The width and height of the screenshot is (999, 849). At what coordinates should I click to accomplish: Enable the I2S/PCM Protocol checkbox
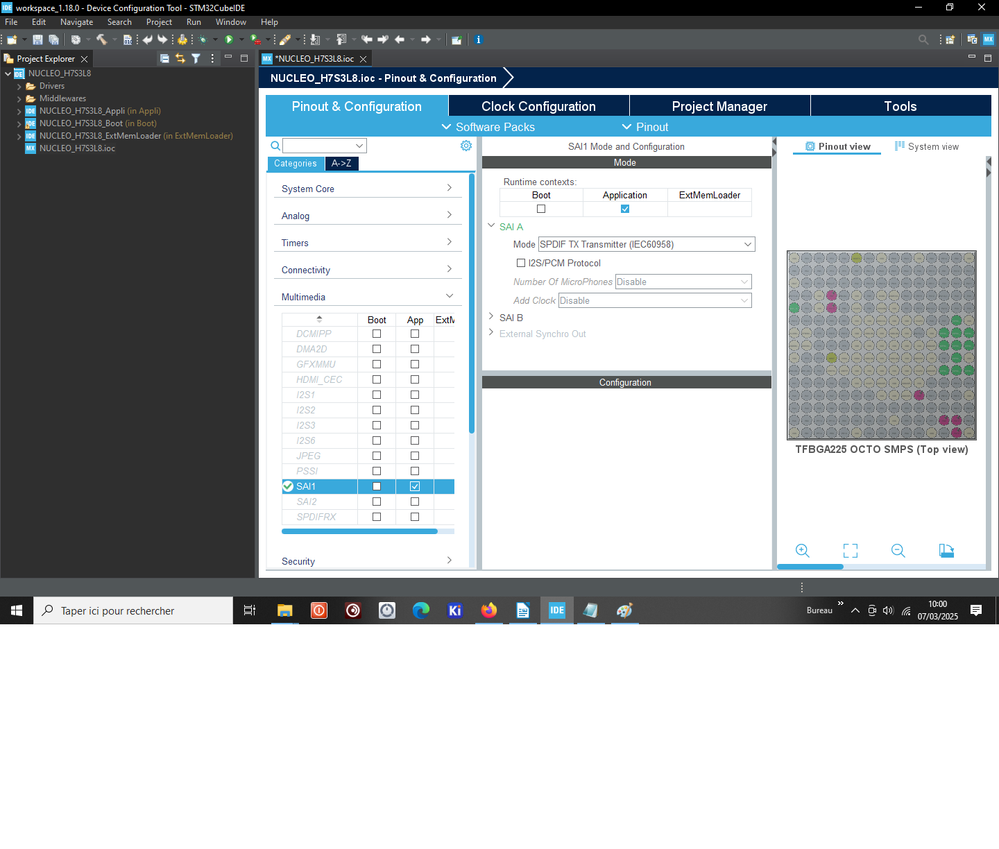[521, 263]
